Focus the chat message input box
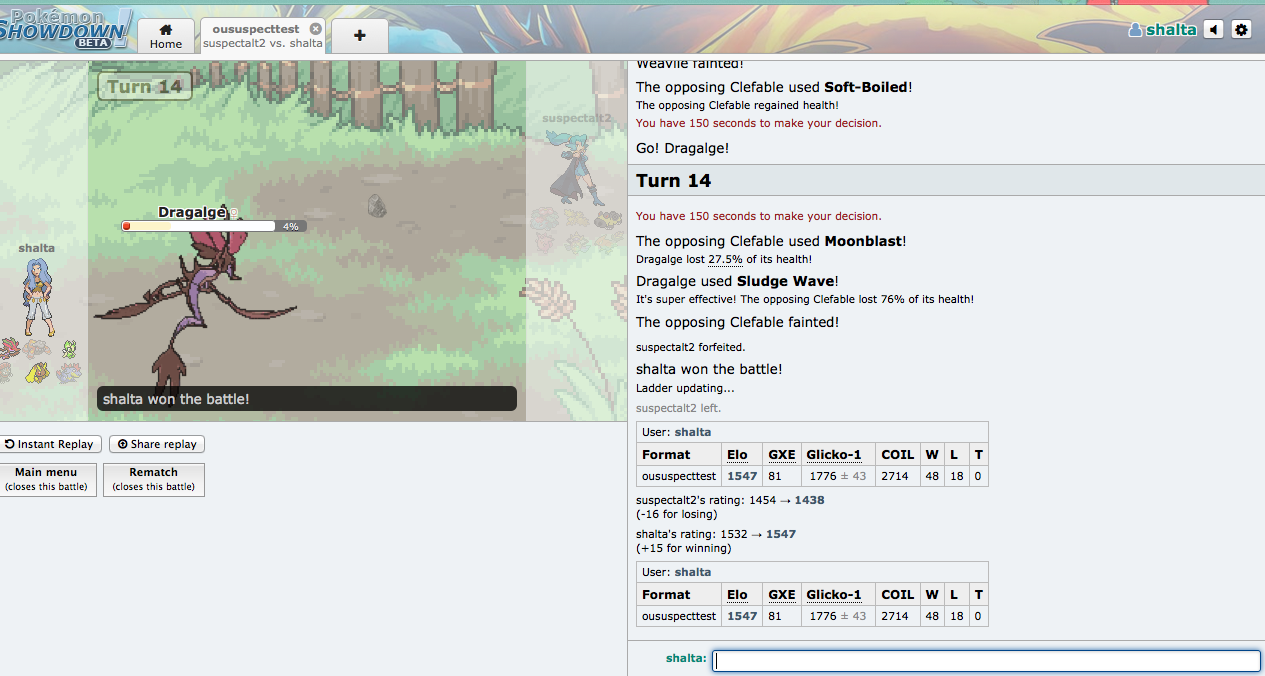The height and width of the screenshot is (676, 1265). tap(986, 661)
